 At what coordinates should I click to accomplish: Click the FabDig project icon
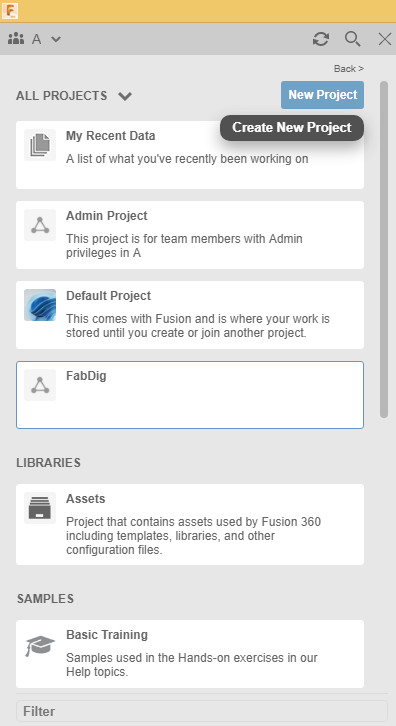40,385
